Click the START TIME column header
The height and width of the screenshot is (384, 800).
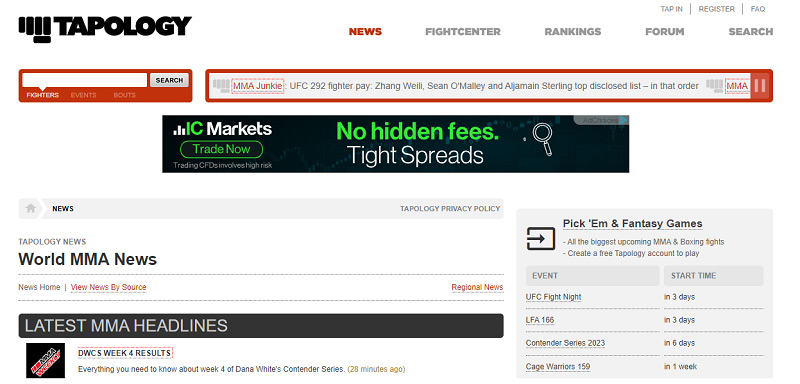click(x=713, y=275)
